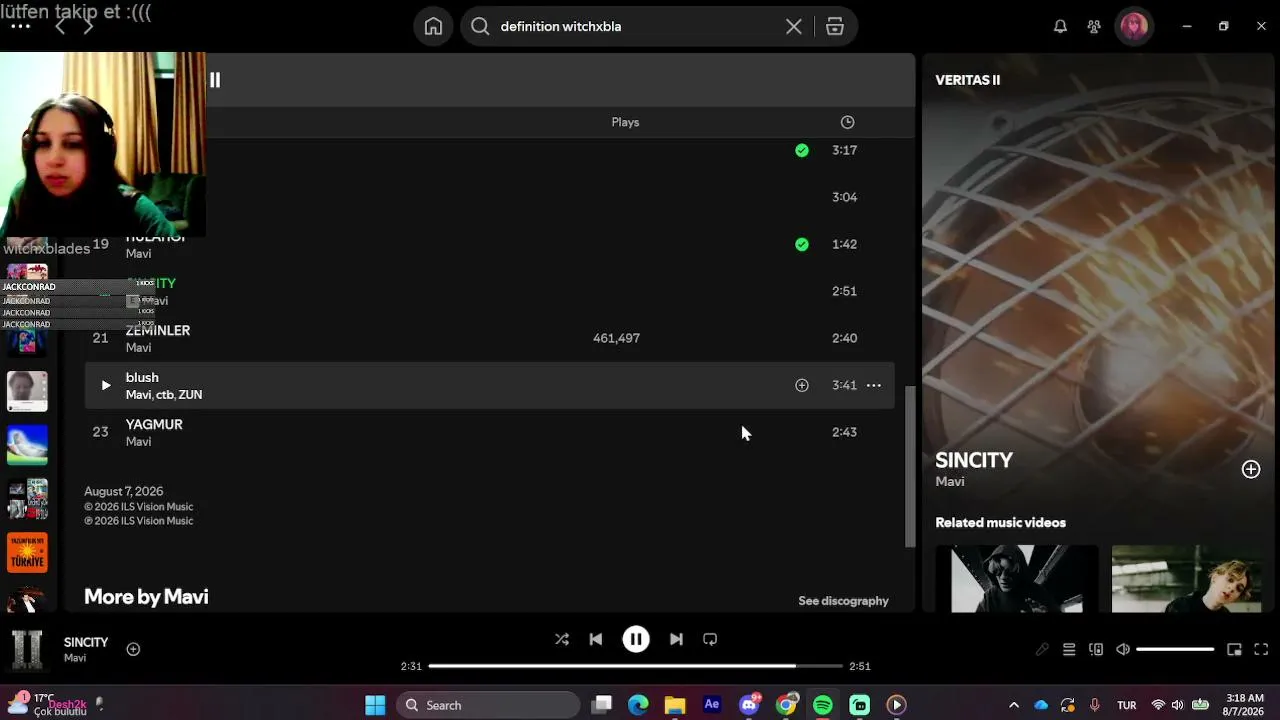Pause using the sticky header button
Image resolution: width=1280 pixels, height=720 pixels.
pos(215,80)
